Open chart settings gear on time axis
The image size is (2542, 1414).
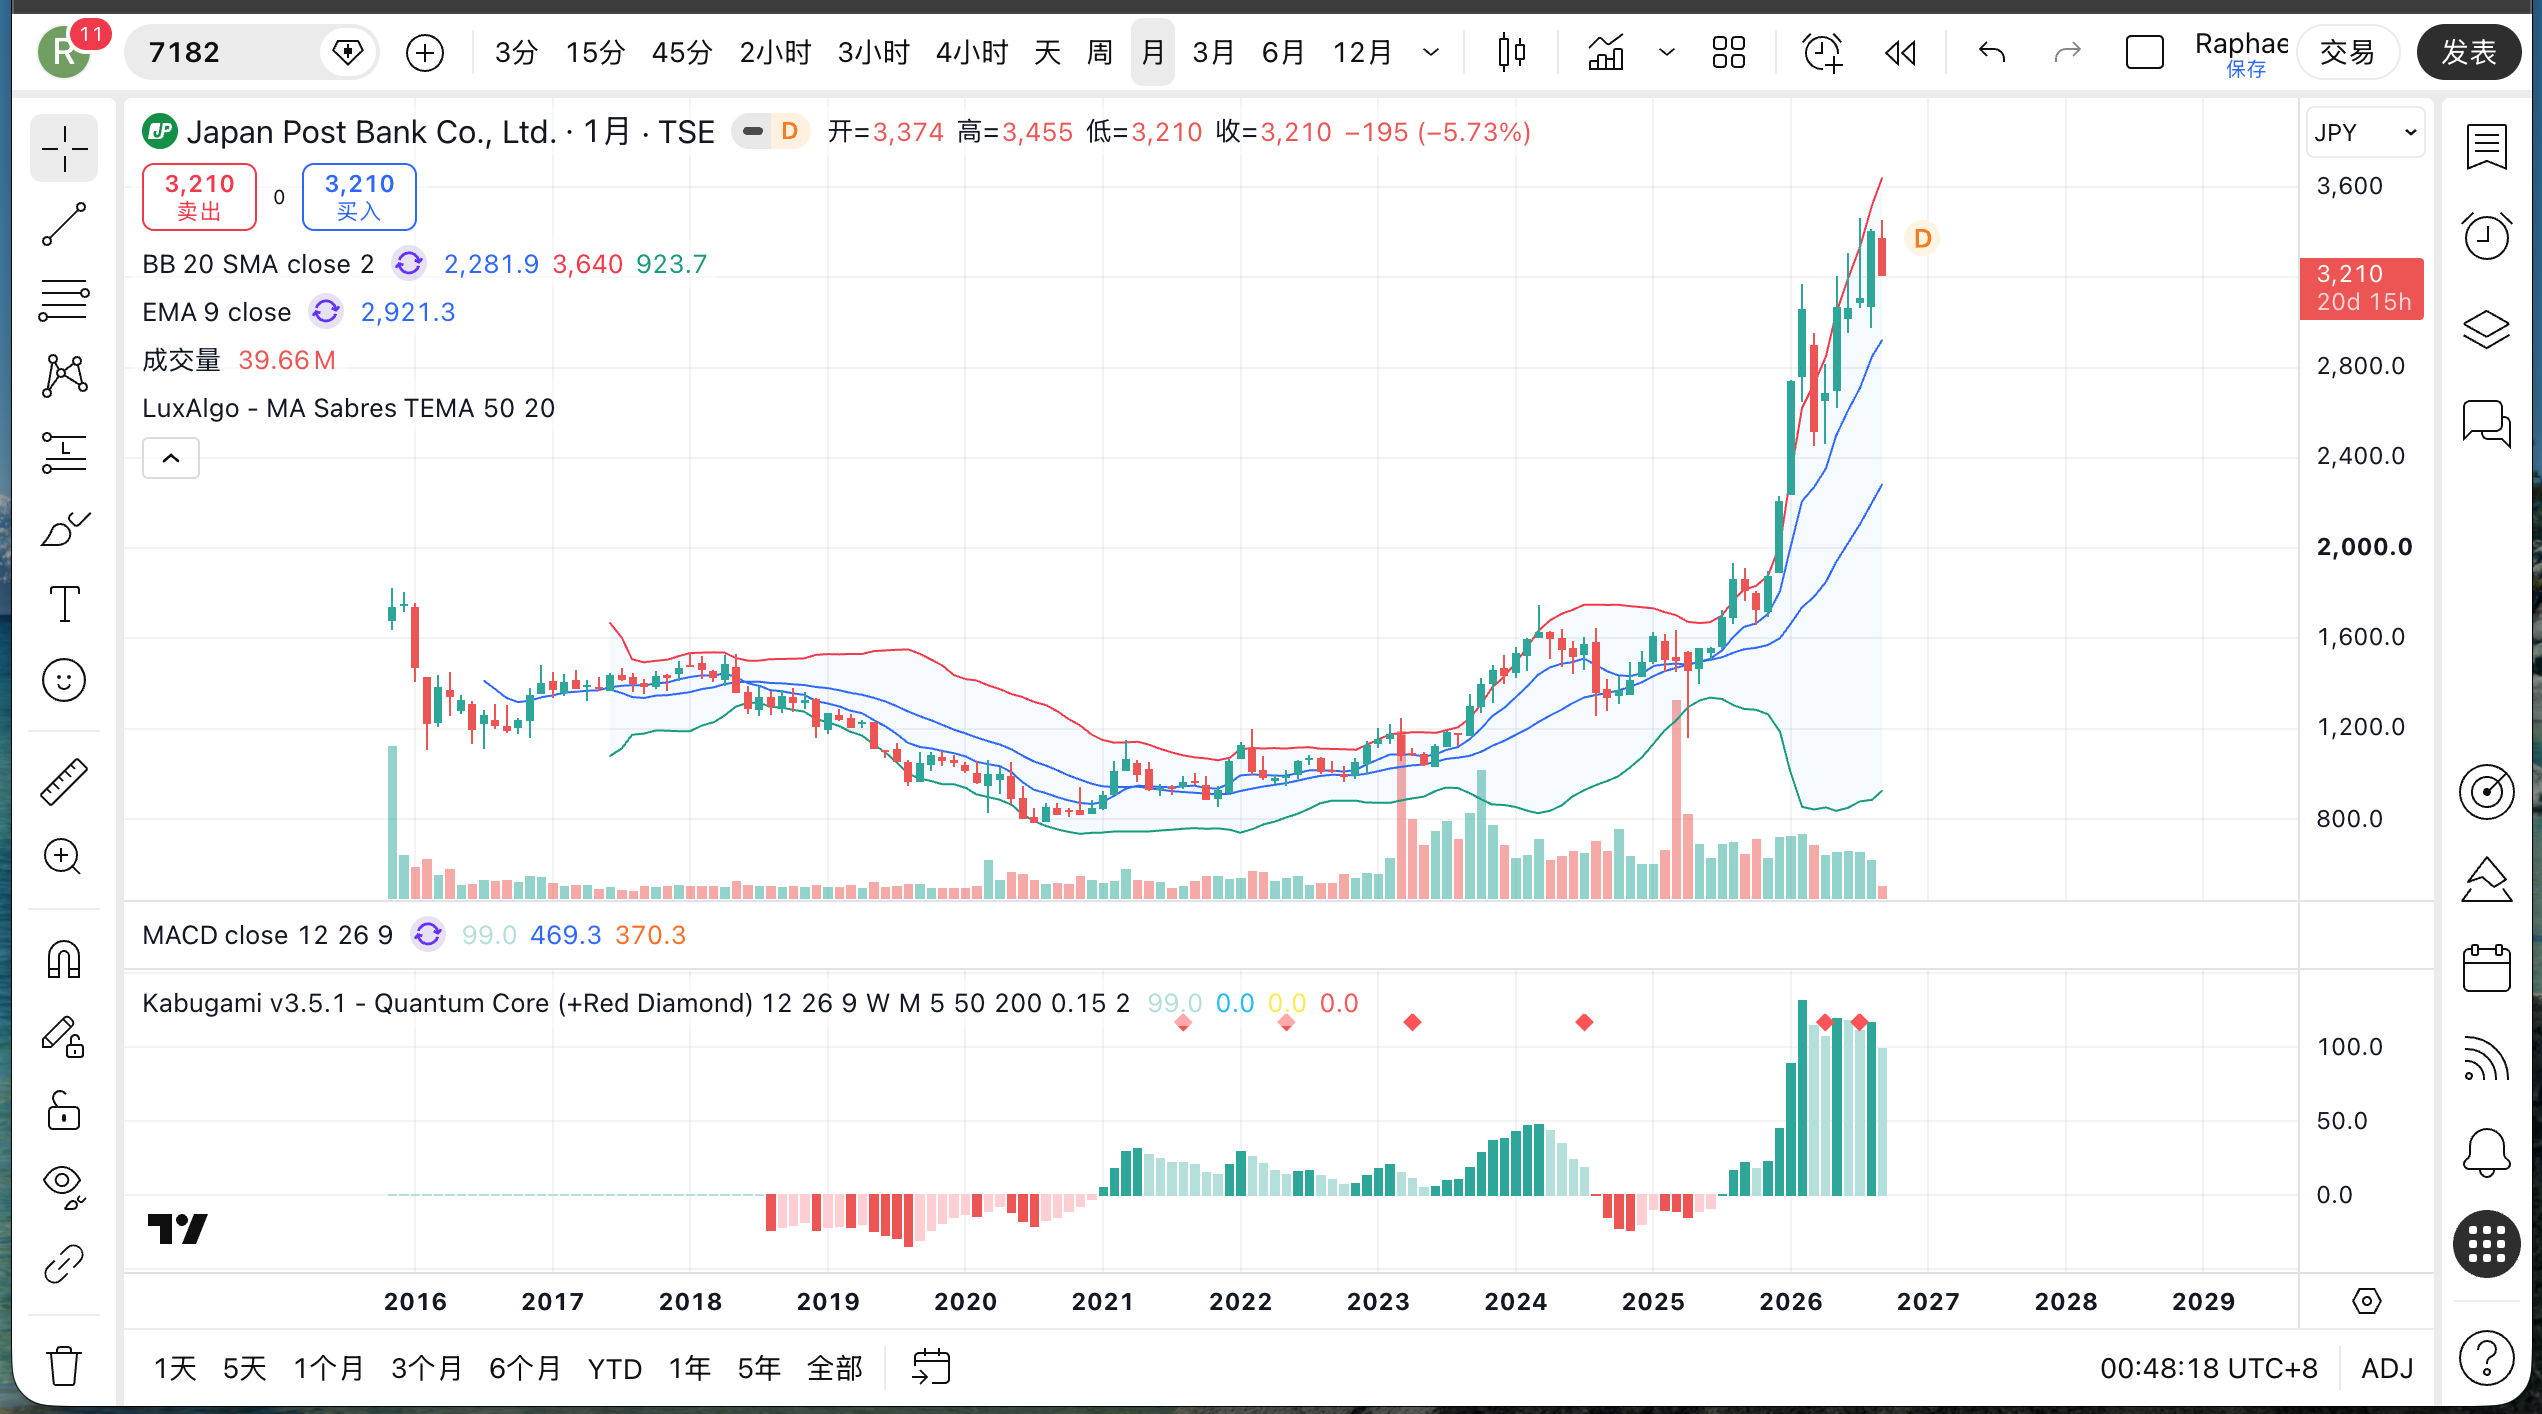[x=2367, y=1301]
